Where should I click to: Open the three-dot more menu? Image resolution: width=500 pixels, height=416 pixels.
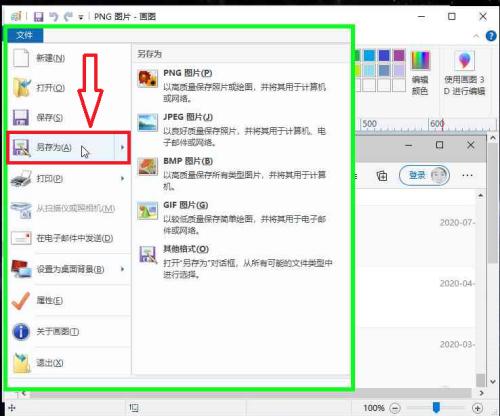coord(467,175)
